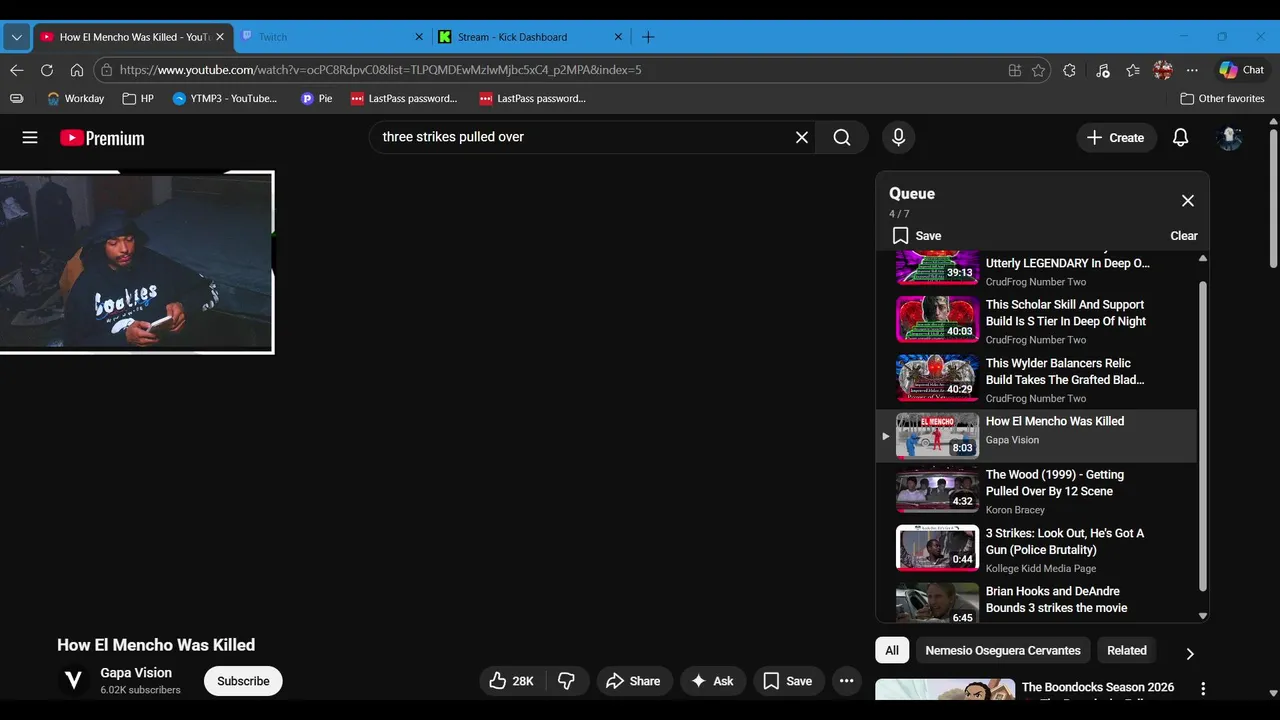This screenshot has height=720, width=1280.
Task: Play This Scholar Skill And Support queue video
Action: [1036, 320]
